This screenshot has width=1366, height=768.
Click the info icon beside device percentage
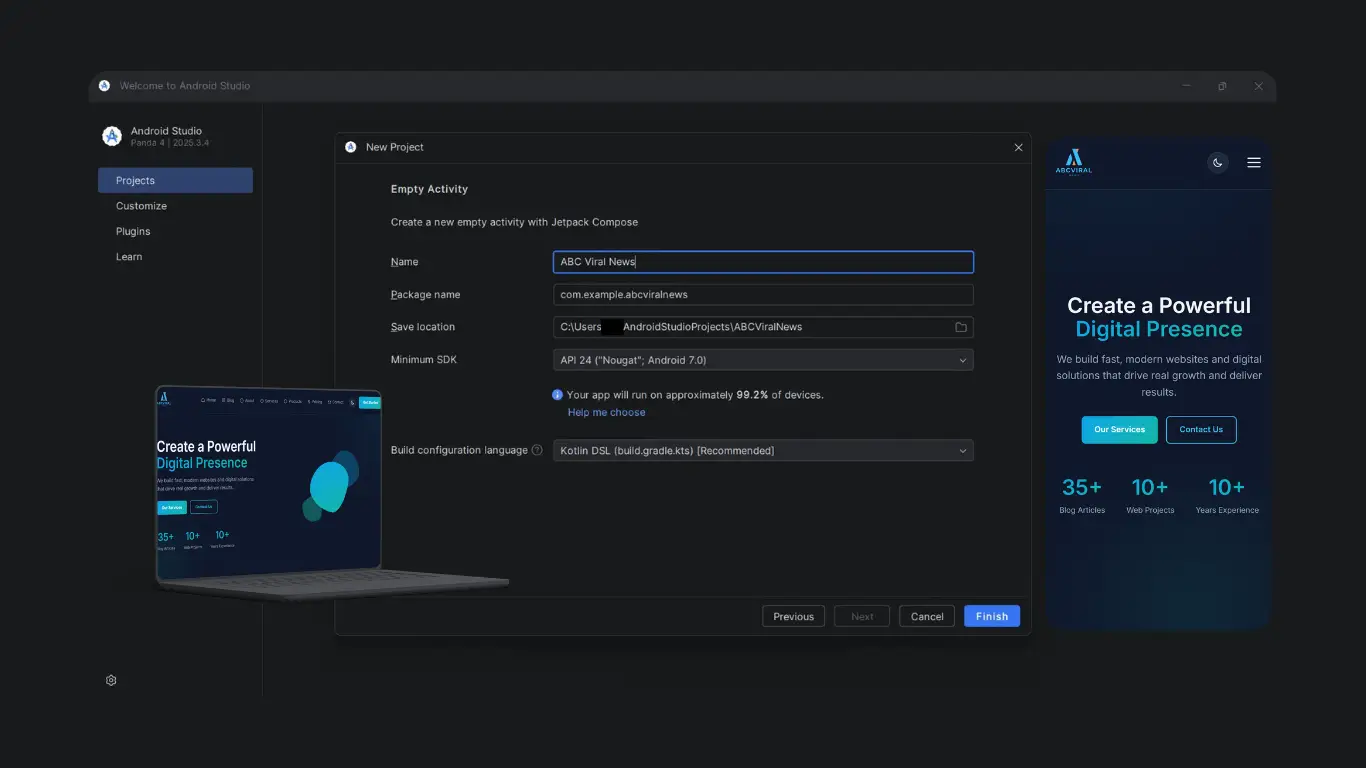558,395
